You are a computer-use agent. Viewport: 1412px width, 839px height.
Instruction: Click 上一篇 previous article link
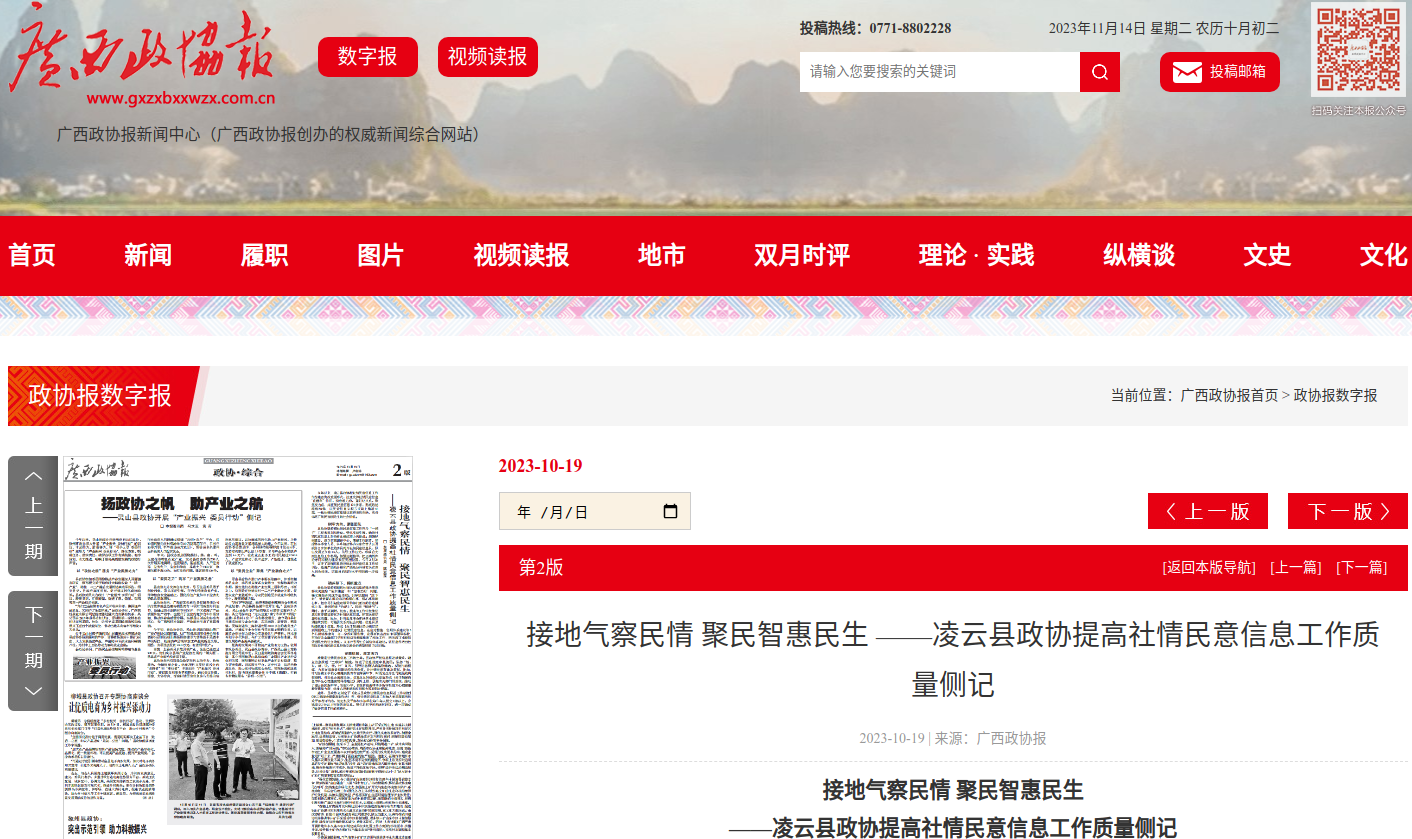[1296, 567]
